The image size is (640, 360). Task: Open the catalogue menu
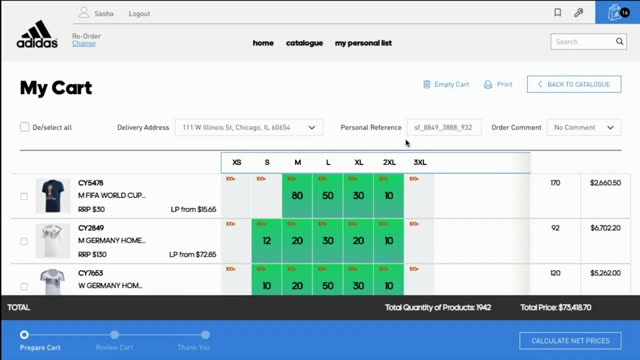point(304,43)
